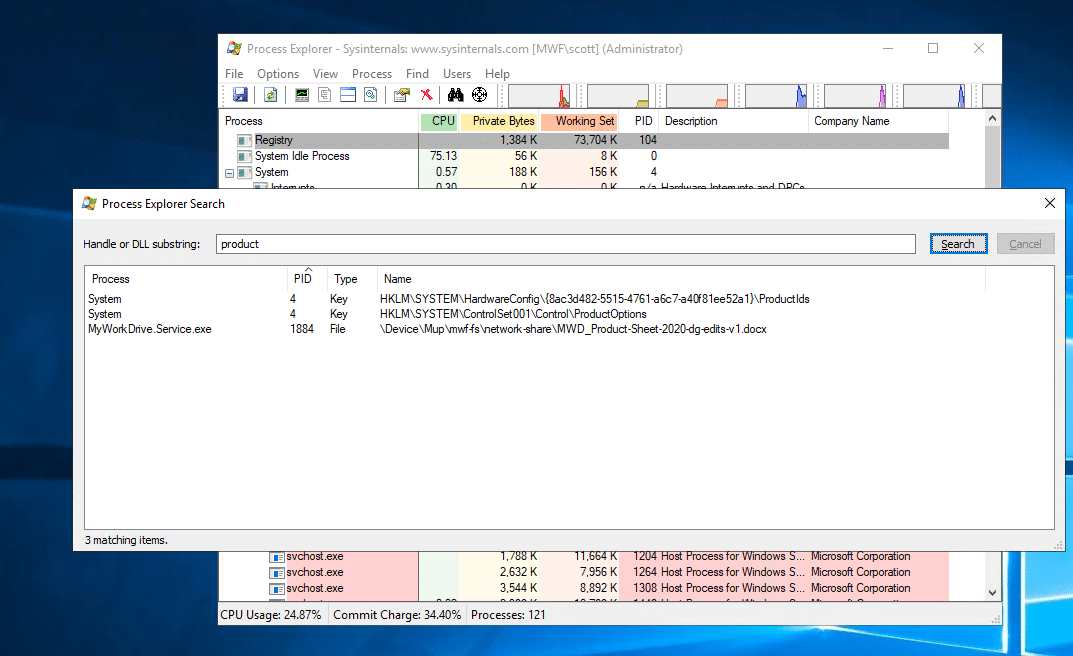Select the System Idle Process row

point(302,156)
